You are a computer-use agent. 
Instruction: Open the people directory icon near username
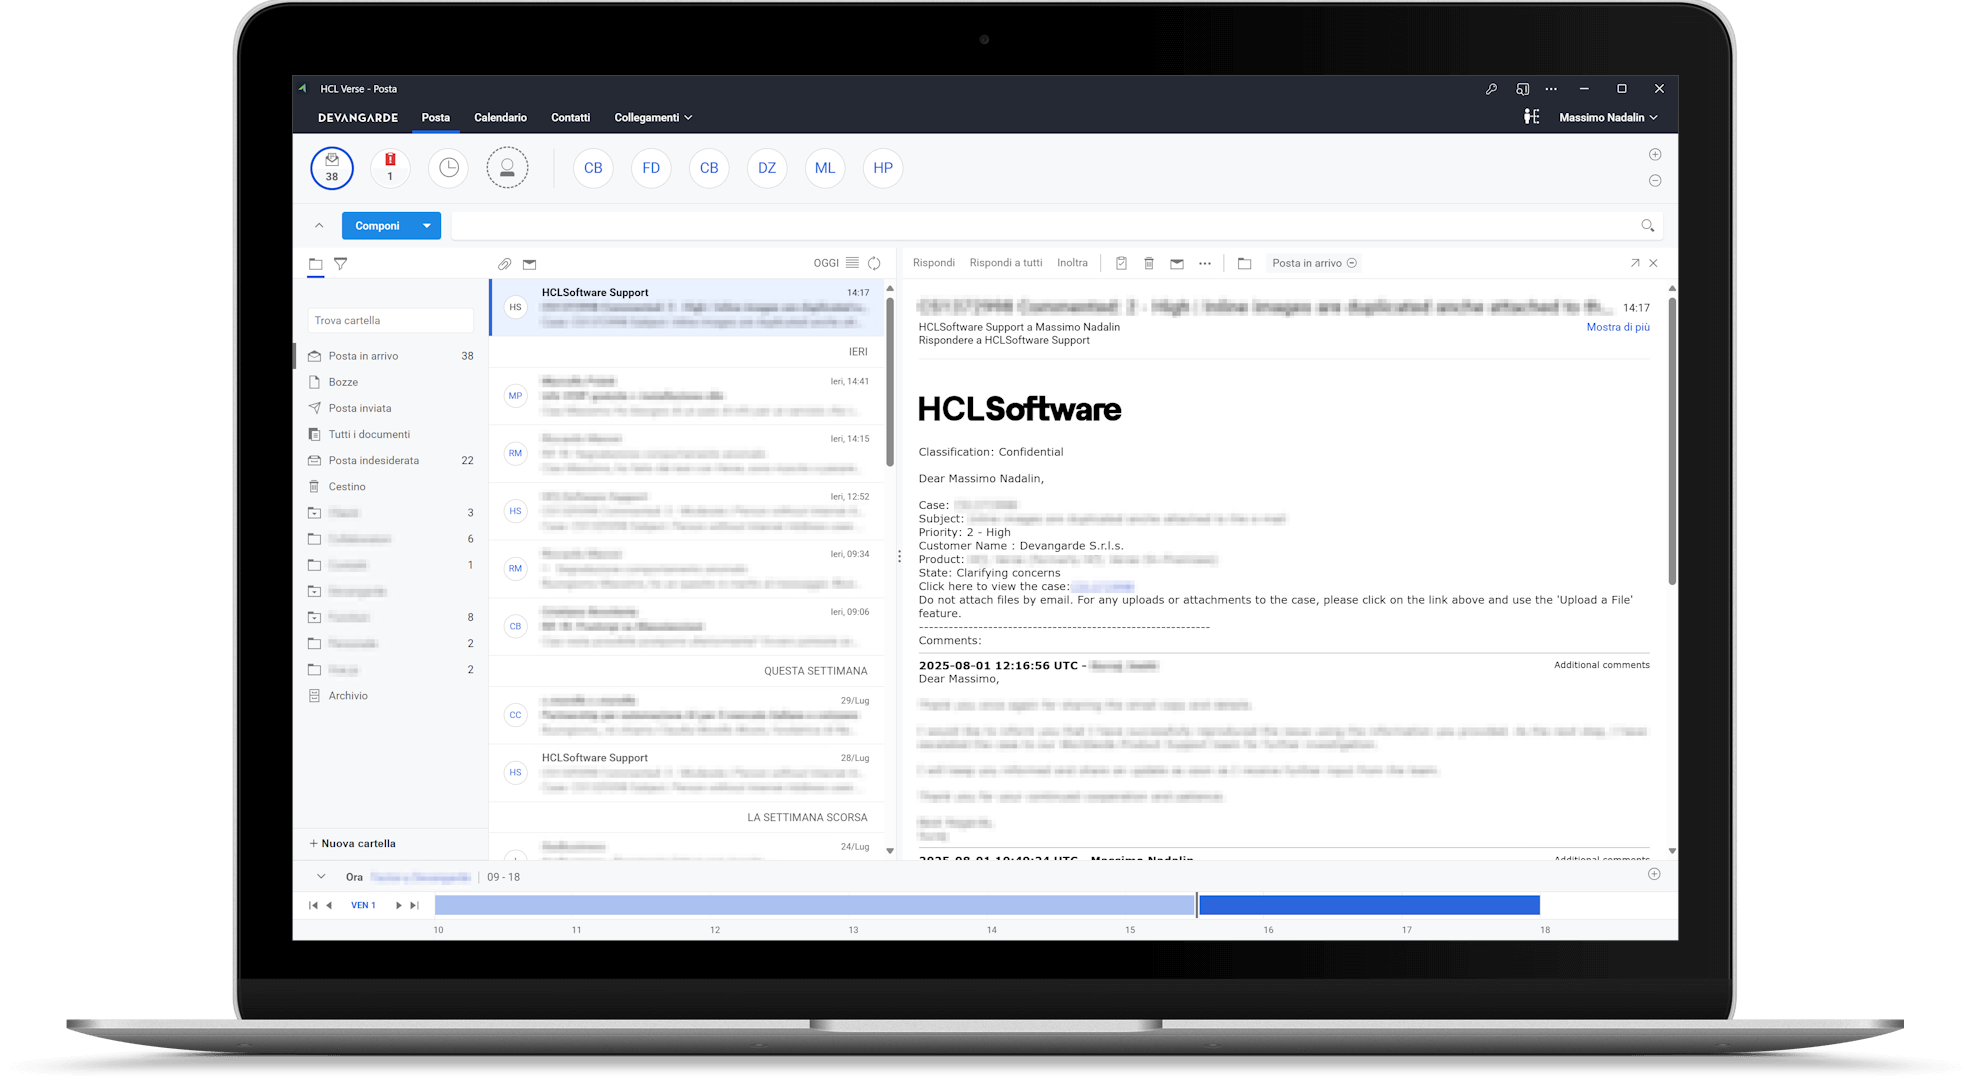[1531, 117]
